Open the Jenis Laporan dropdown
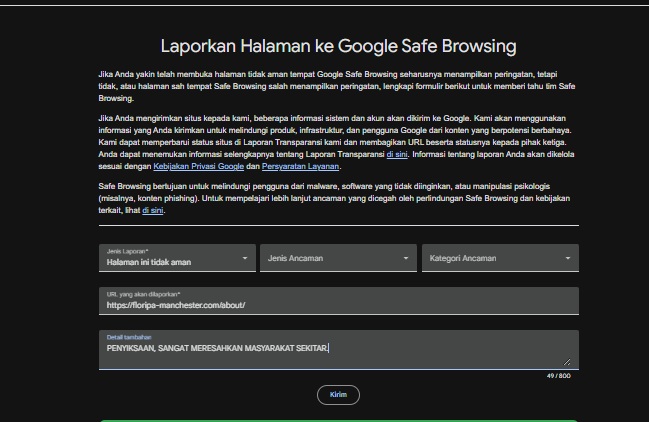The width and height of the screenshot is (649, 422). [177, 258]
